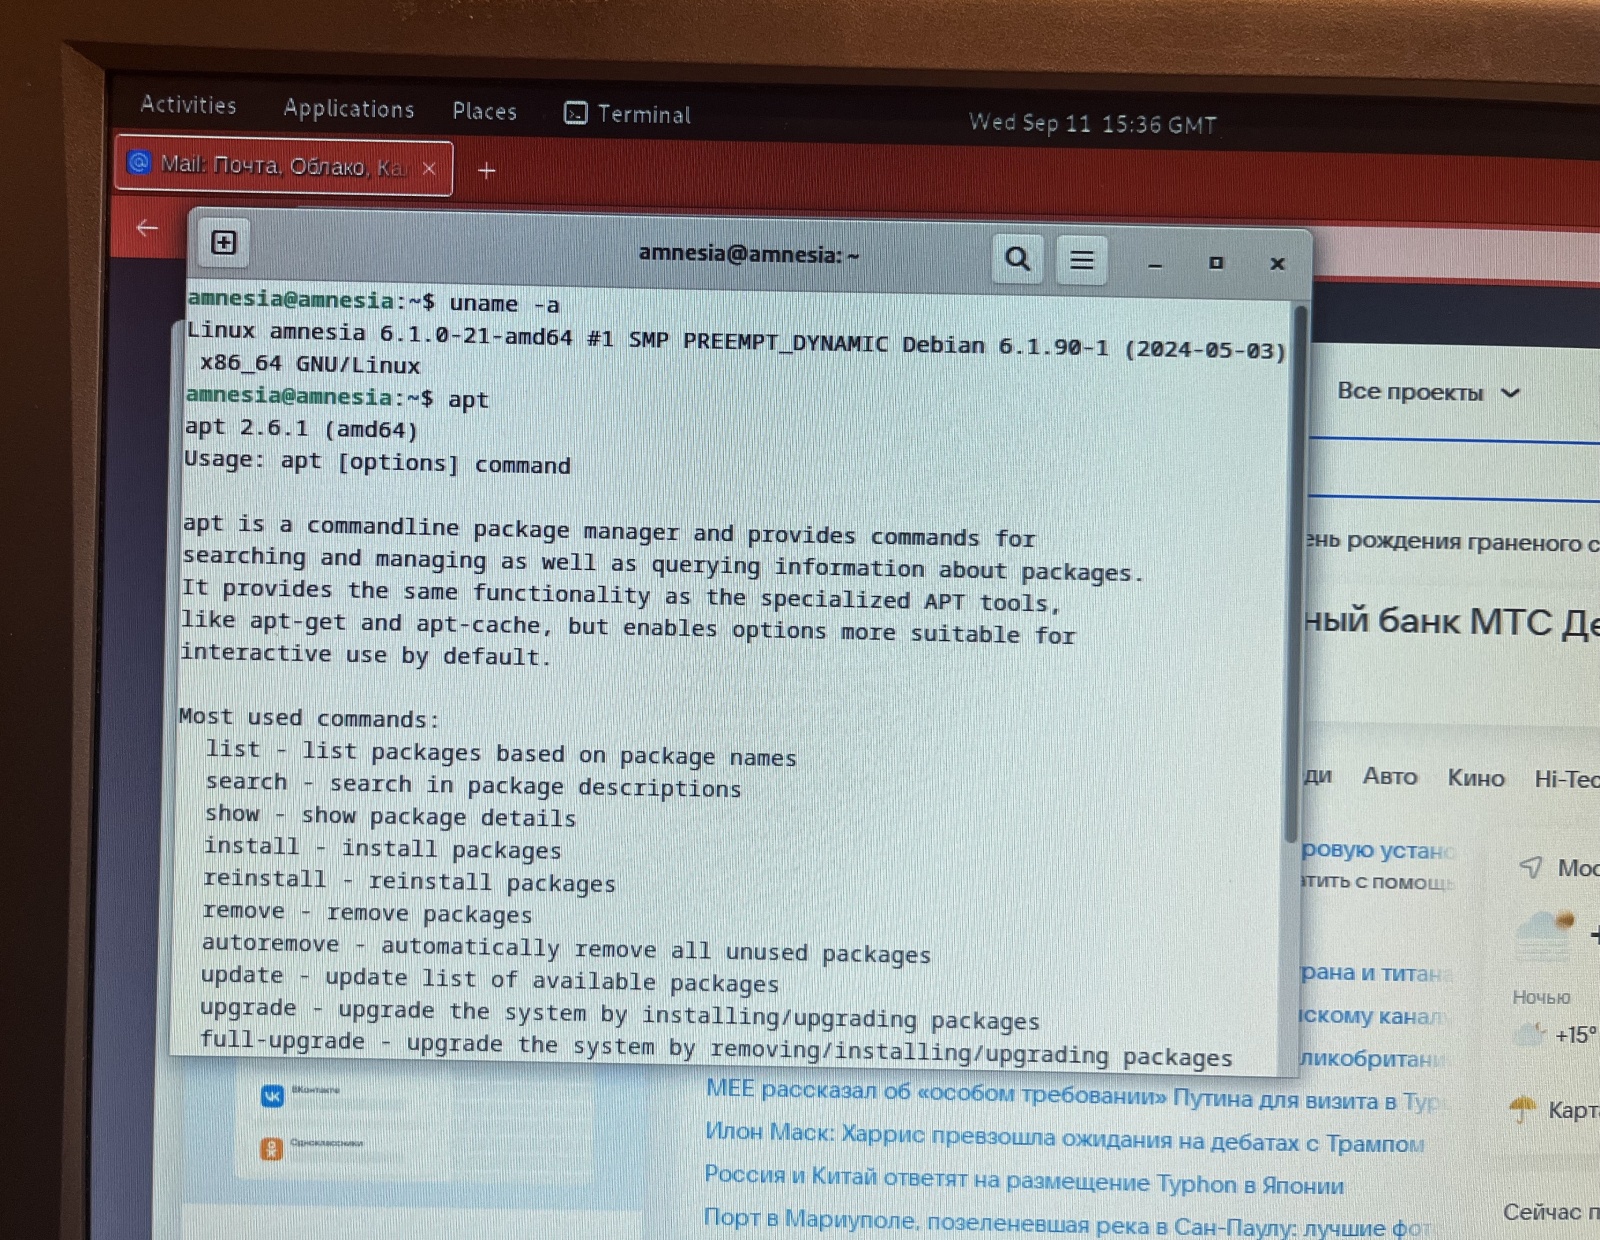This screenshot has height=1240, width=1600.
Task: Click the top bar clock Wed Sep 11
Action: [1092, 124]
